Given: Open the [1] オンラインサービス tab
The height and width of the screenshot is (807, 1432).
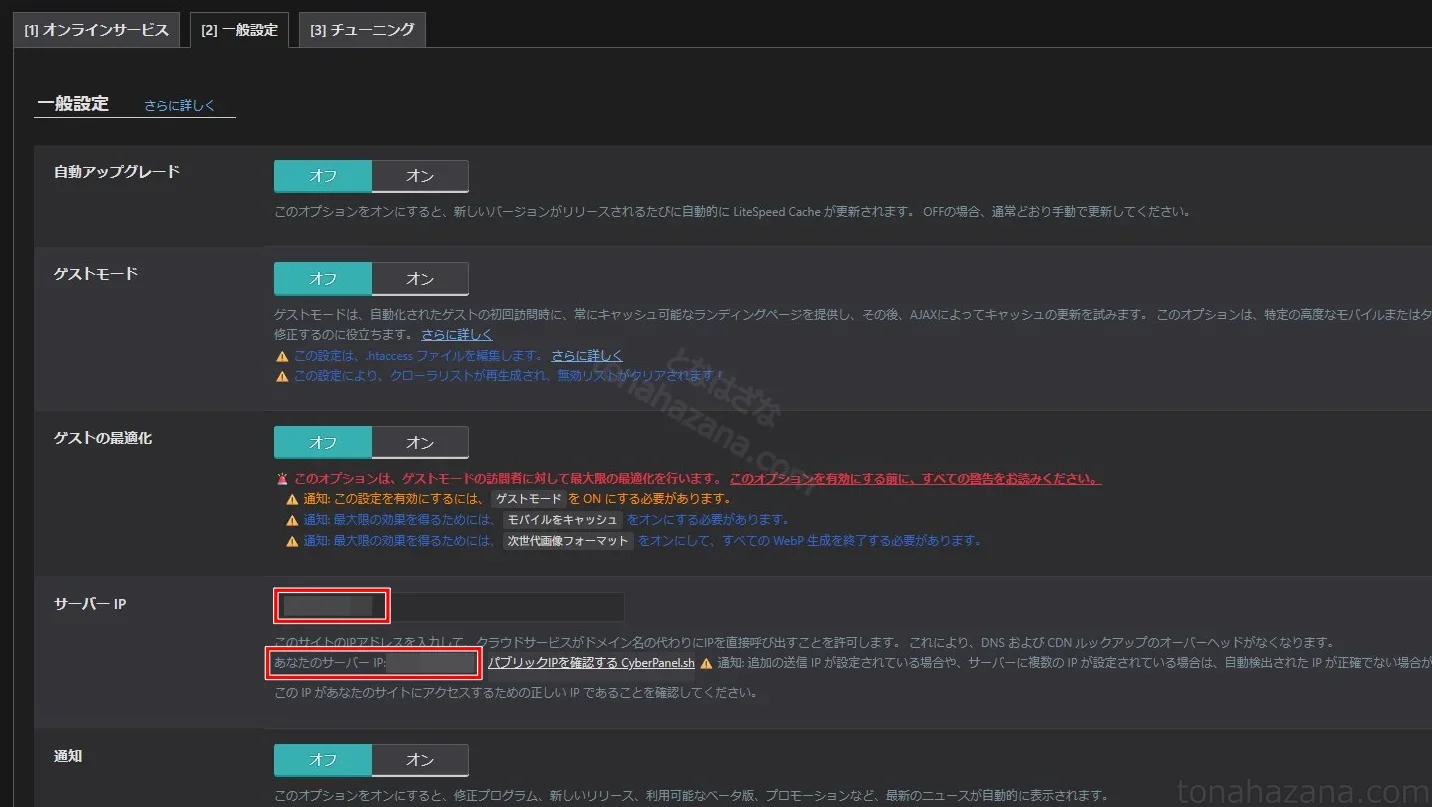Looking at the screenshot, I should 96,30.
